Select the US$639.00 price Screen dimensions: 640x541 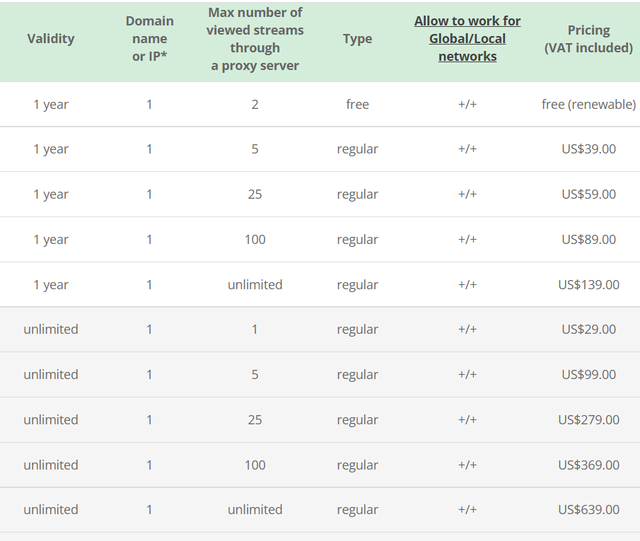[588, 510]
